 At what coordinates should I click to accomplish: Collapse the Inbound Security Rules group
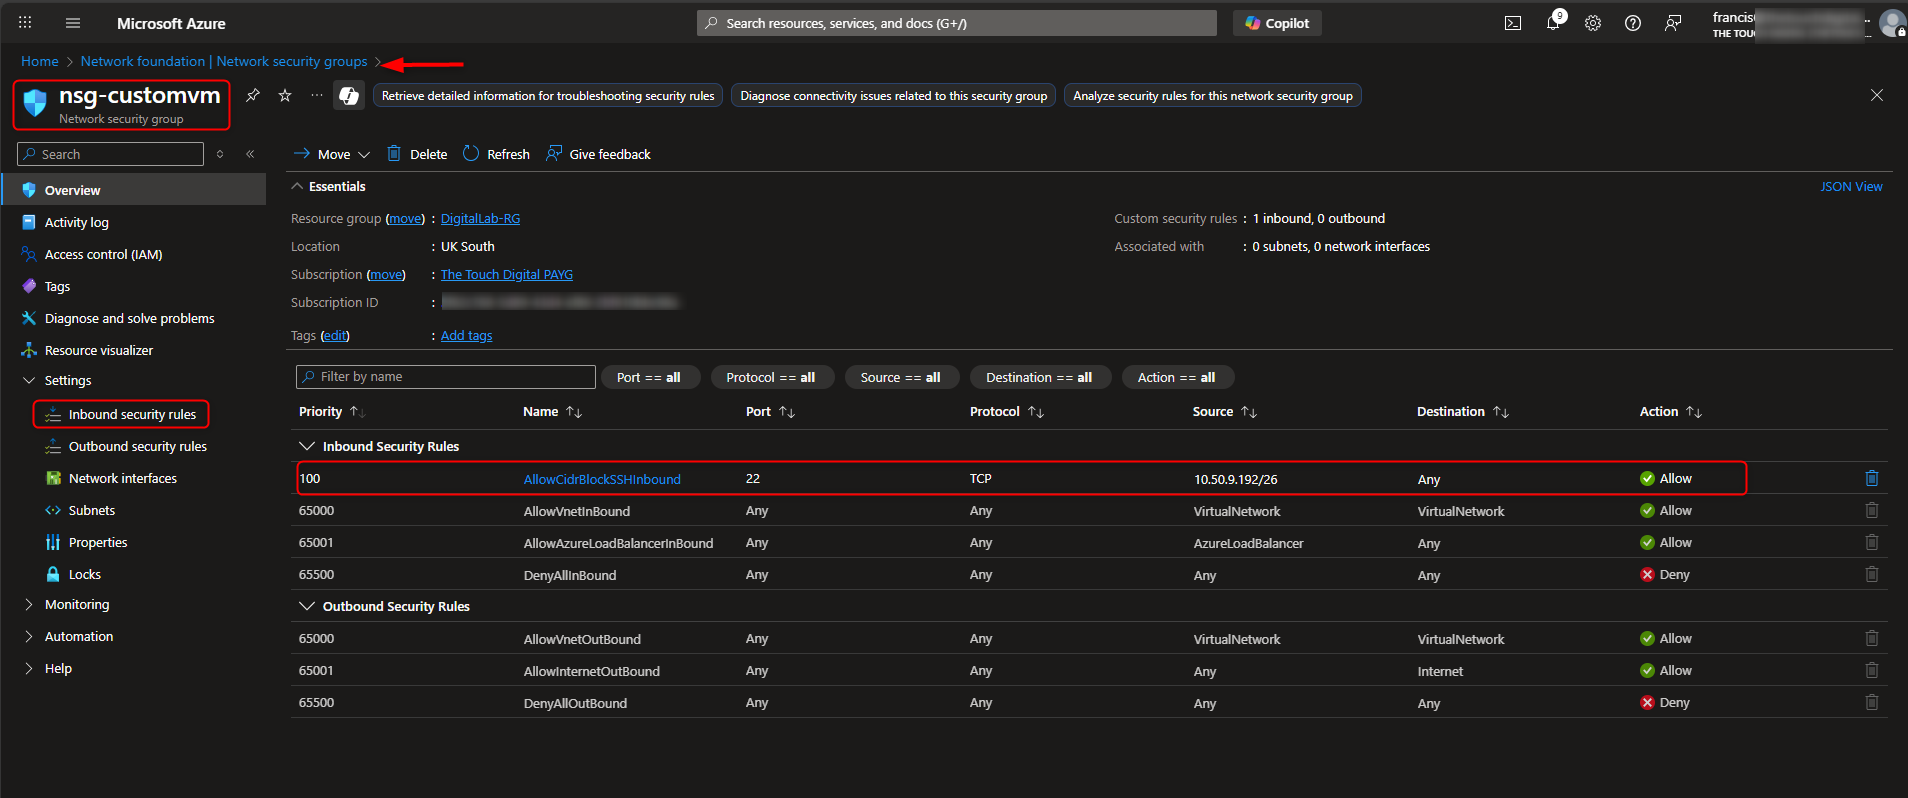(x=307, y=446)
